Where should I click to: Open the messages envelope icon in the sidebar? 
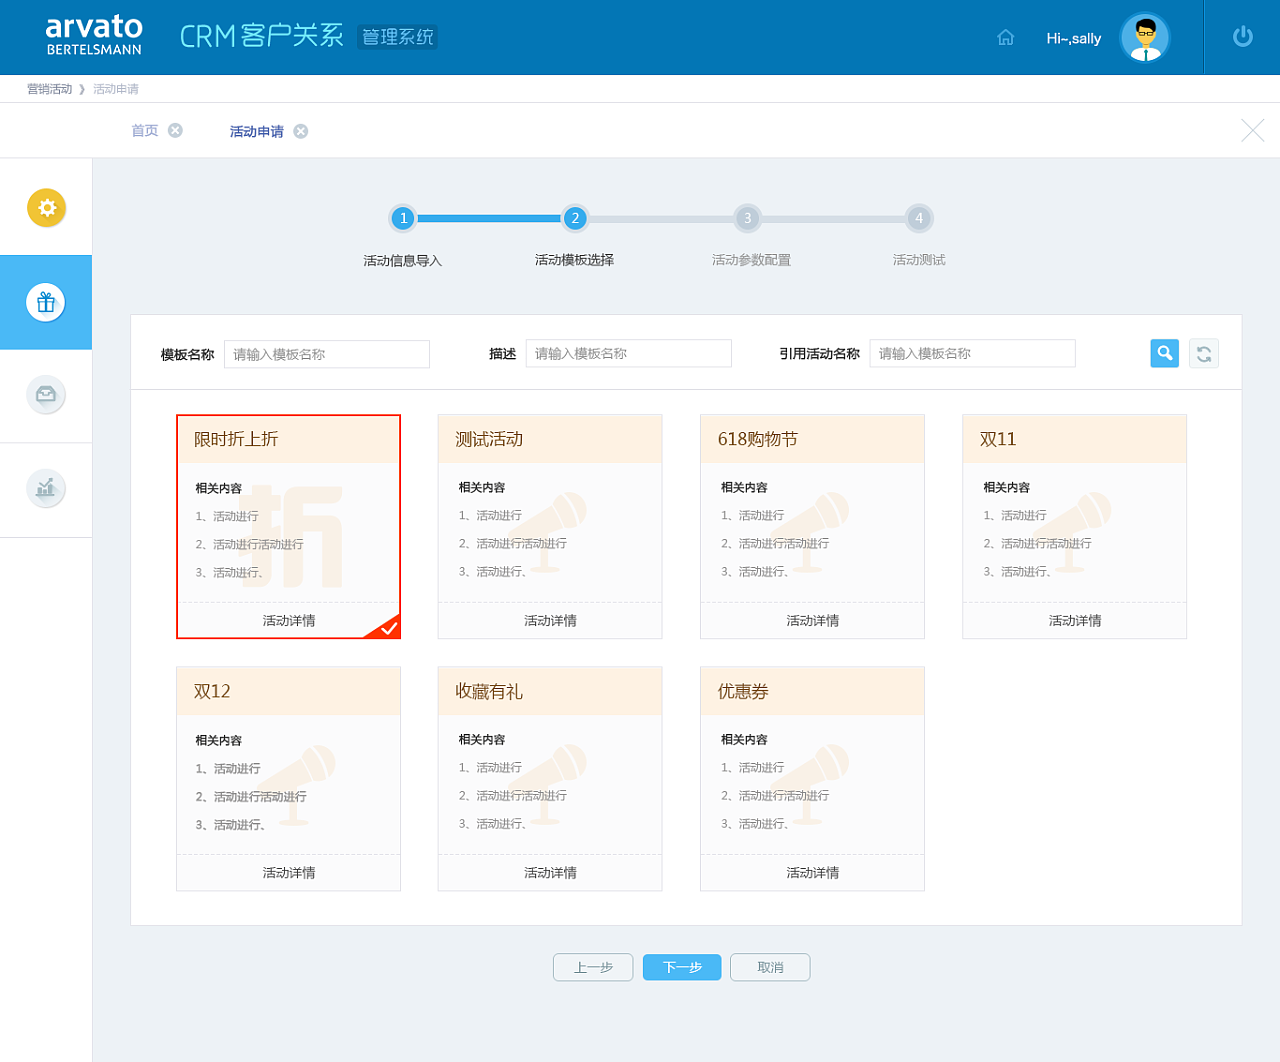point(46,395)
